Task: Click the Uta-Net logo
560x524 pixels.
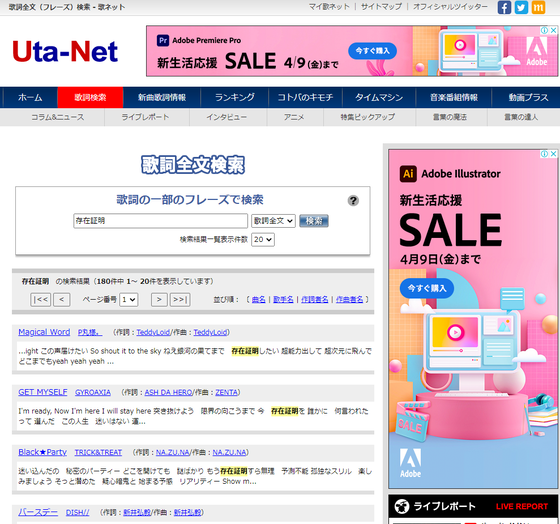Action: coord(65,51)
